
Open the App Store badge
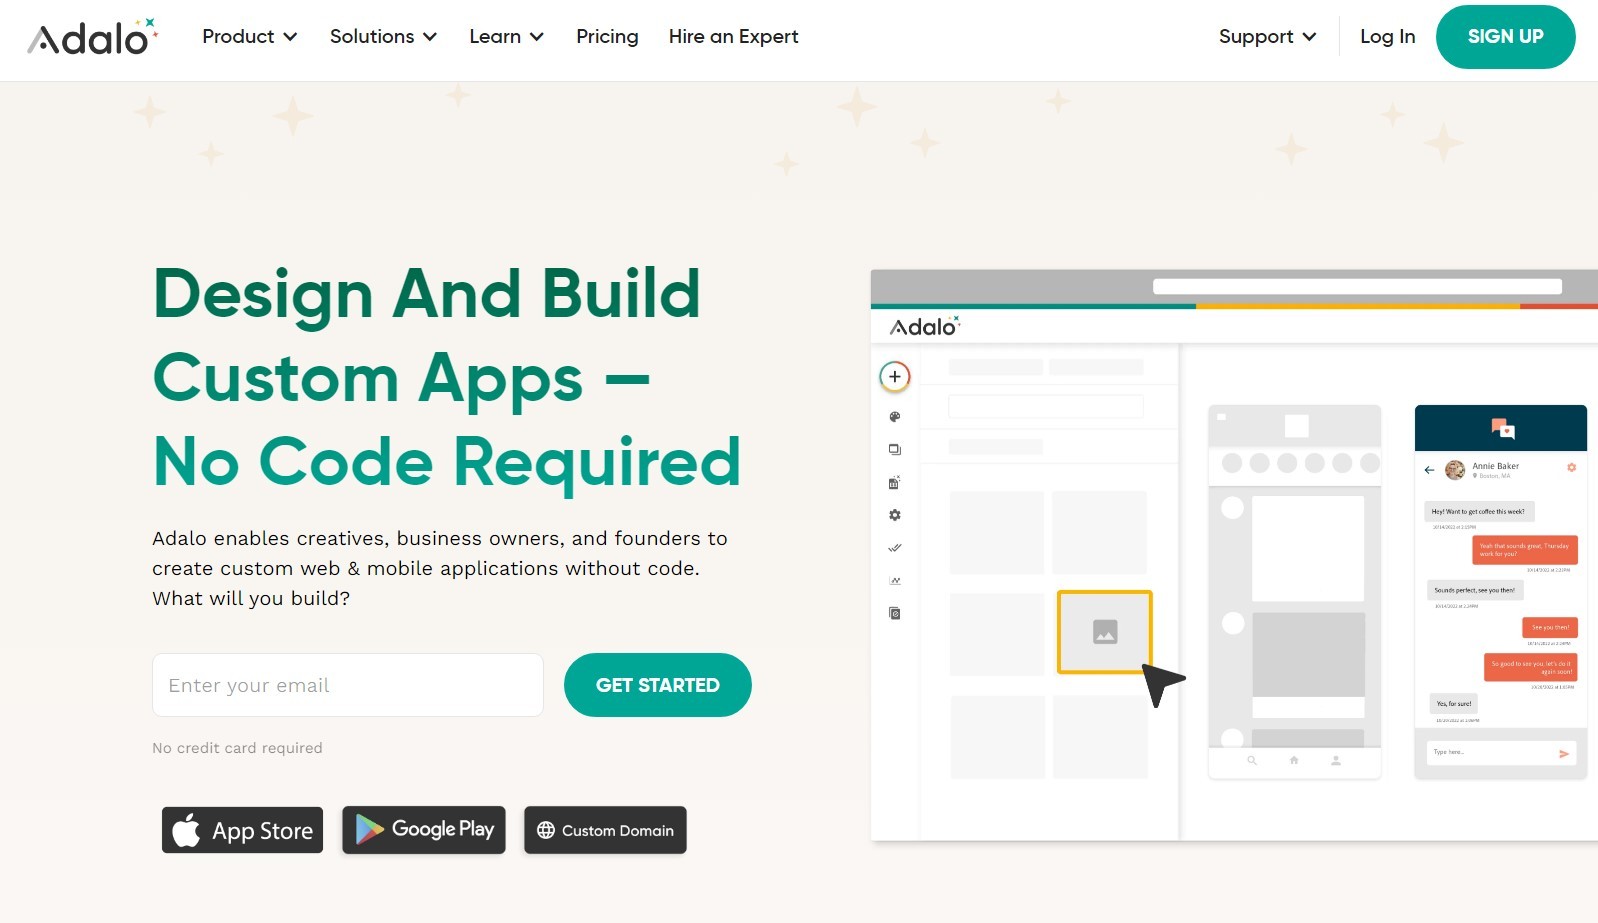pos(243,830)
